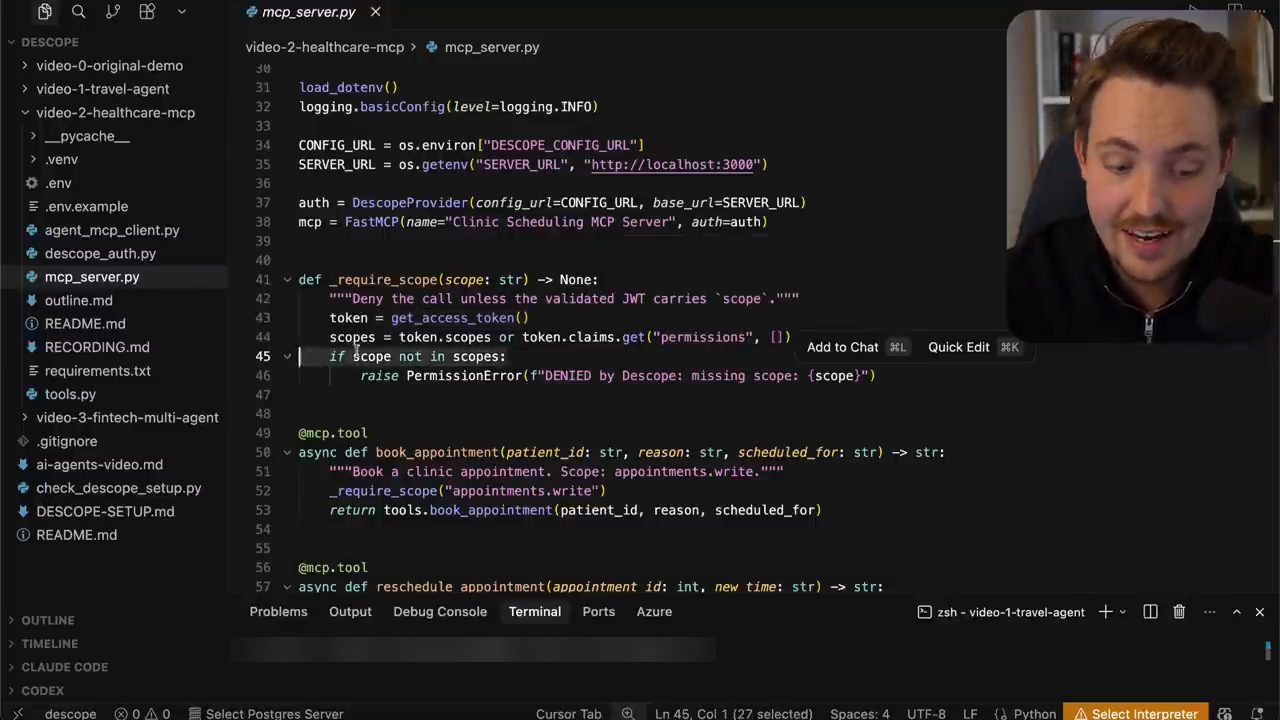Open the Source Control view icon
Image resolution: width=1280 pixels, height=720 pixels.
[113, 12]
